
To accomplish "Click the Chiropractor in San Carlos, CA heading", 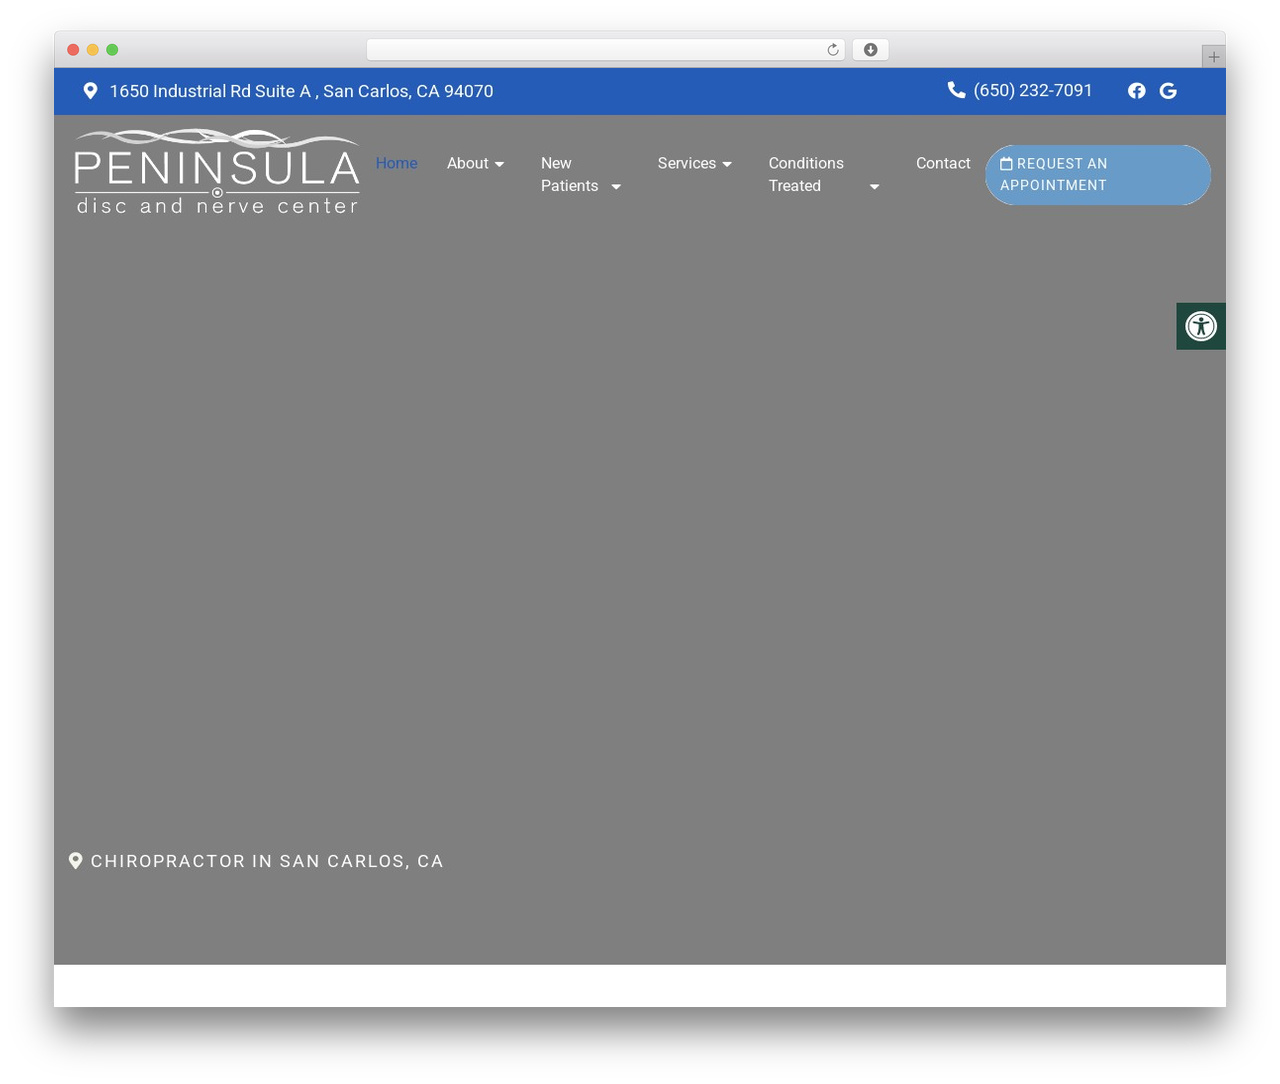I will [x=267, y=861].
